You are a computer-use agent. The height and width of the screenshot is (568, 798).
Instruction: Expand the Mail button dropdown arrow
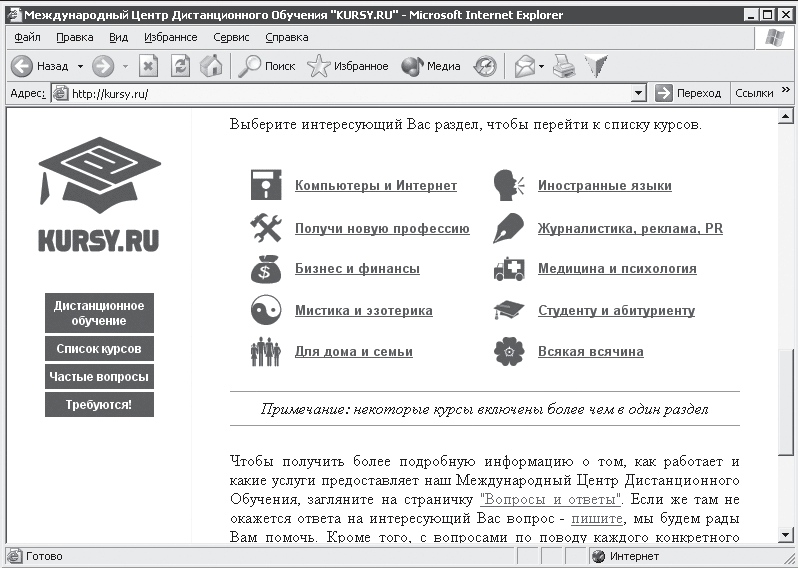point(541,66)
